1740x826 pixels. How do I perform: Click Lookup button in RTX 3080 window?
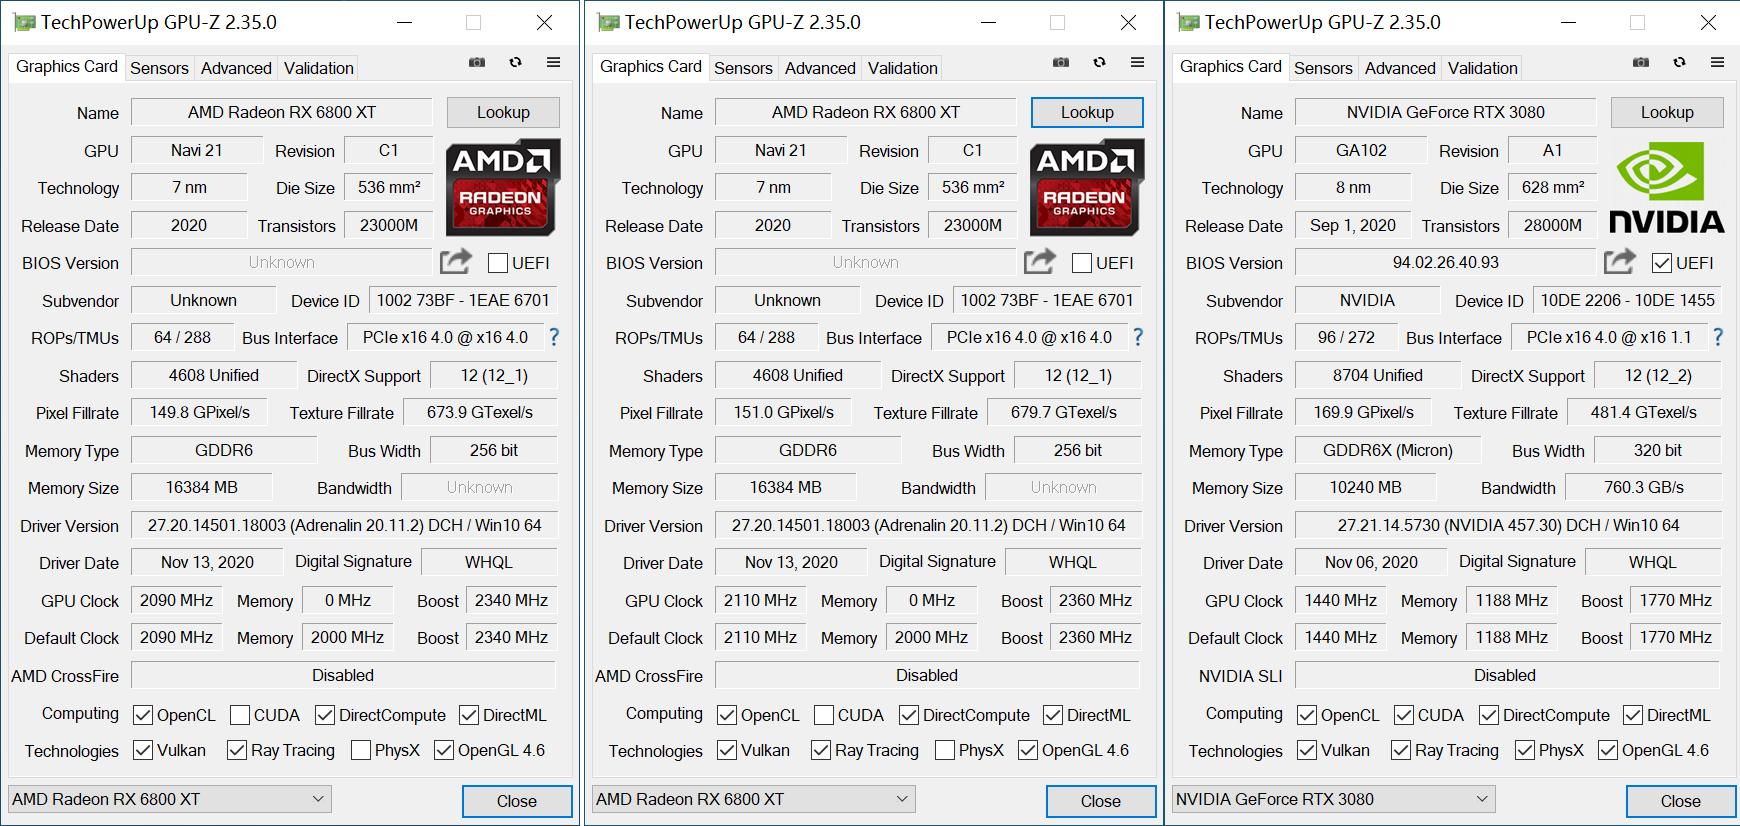(1667, 112)
